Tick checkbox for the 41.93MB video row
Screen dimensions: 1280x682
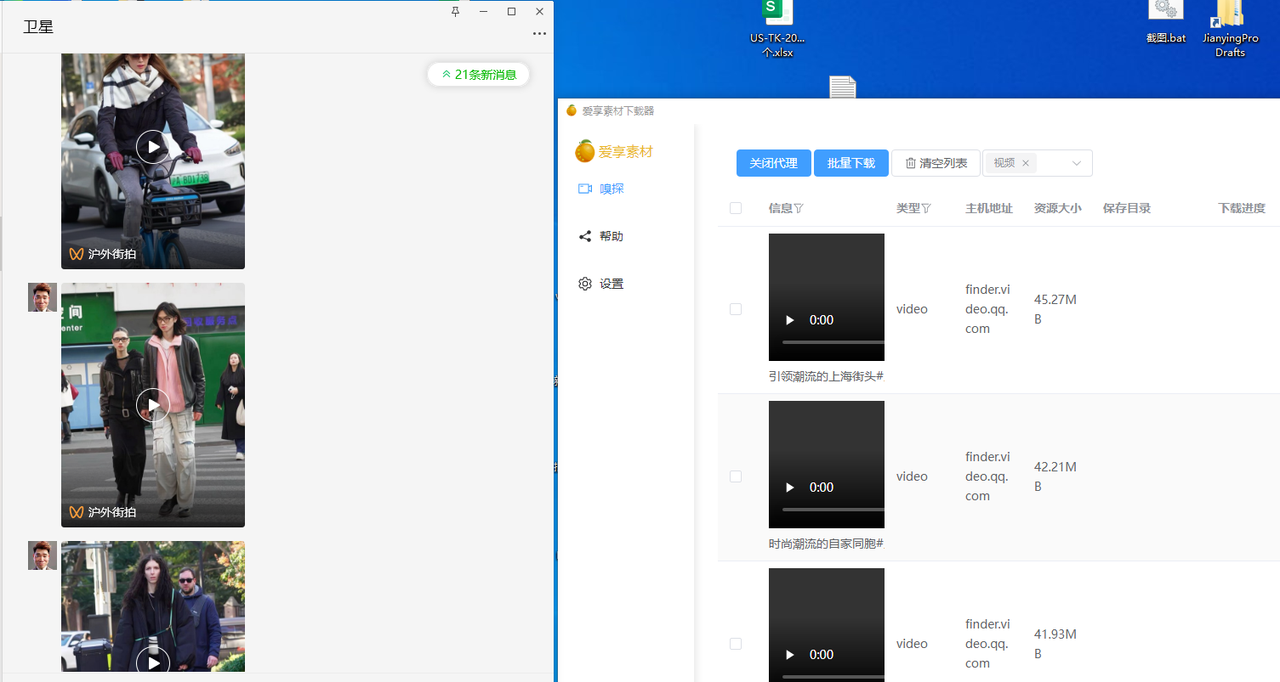pos(736,644)
